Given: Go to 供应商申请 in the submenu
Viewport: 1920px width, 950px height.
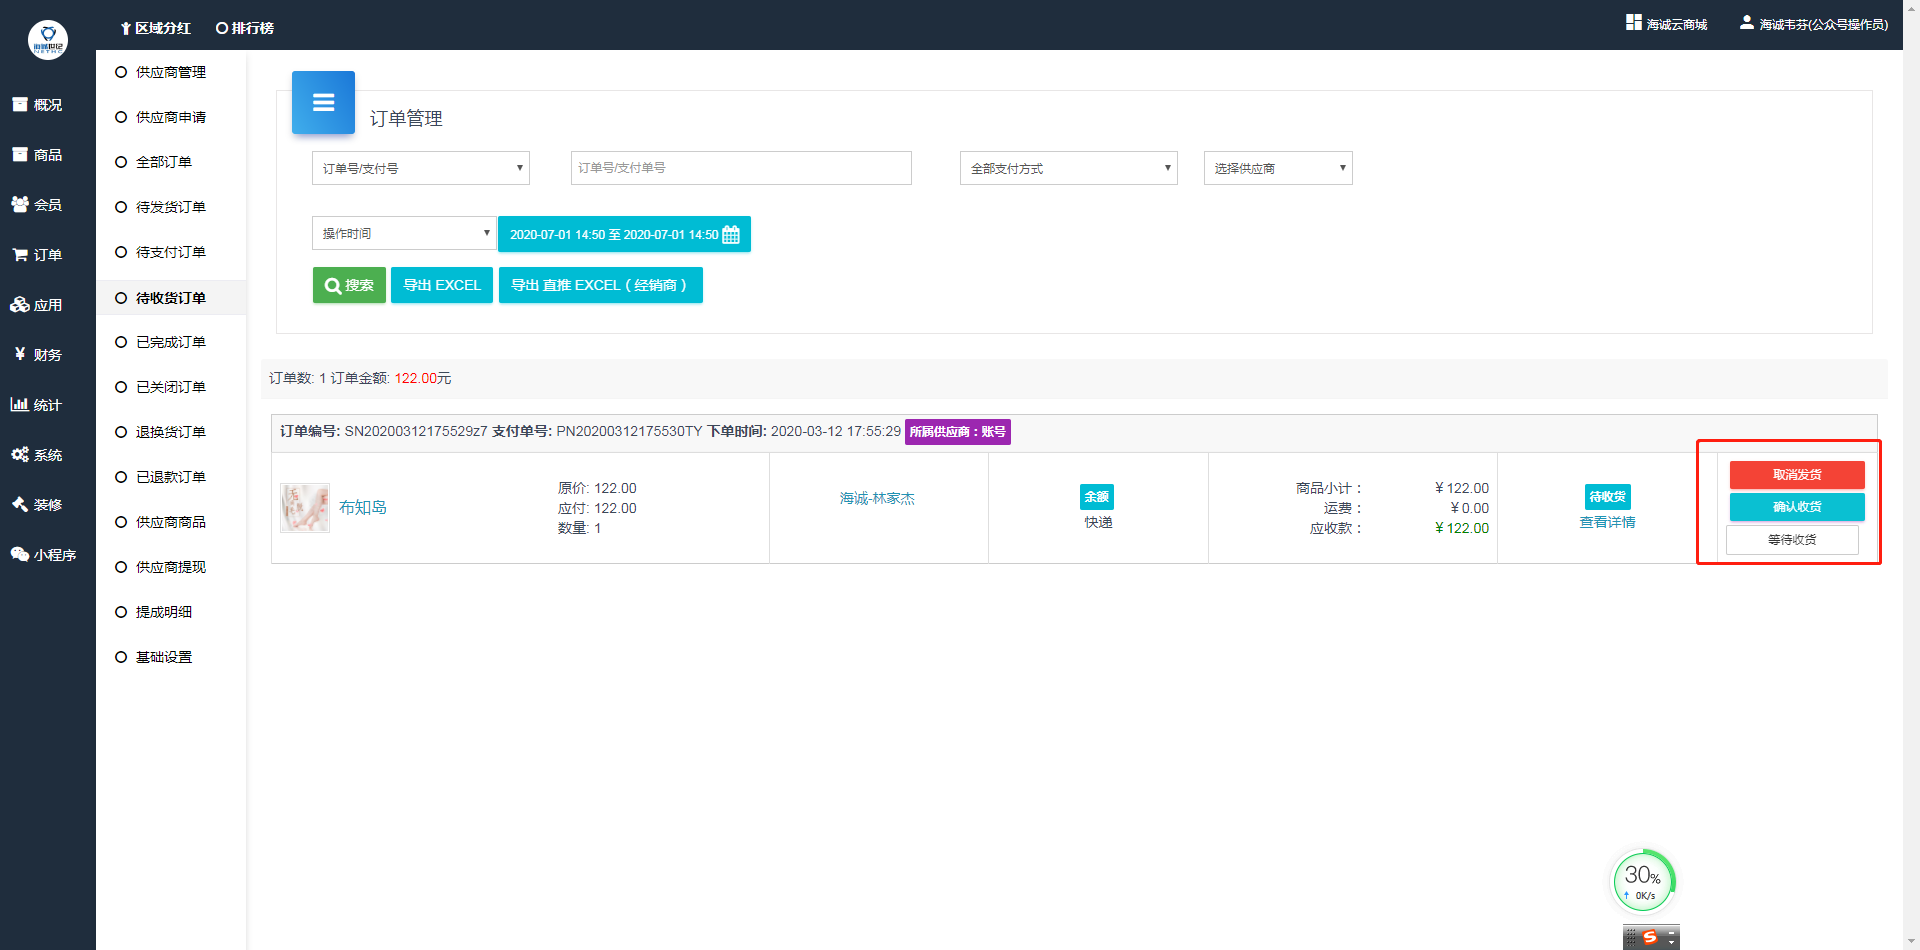Looking at the screenshot, I should [171, 117].
